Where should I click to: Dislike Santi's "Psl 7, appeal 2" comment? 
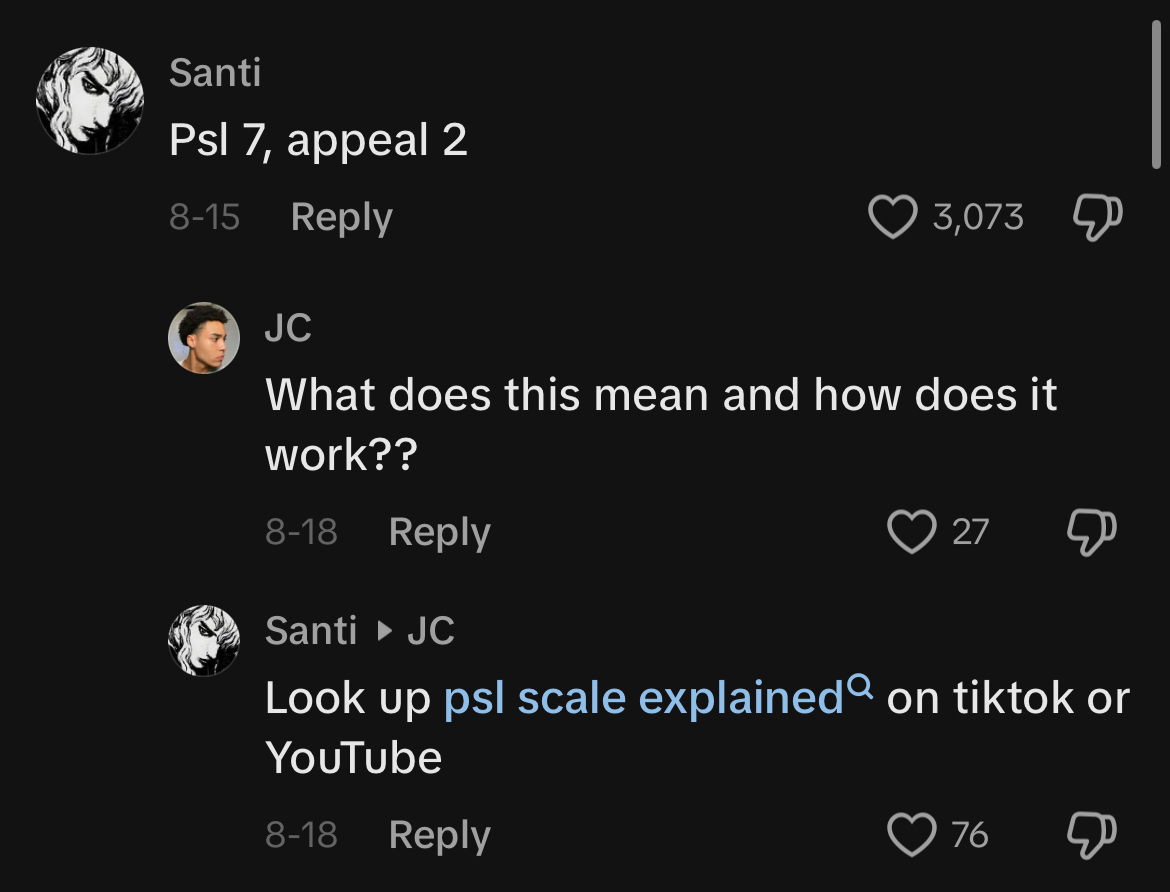point(1096,218)
